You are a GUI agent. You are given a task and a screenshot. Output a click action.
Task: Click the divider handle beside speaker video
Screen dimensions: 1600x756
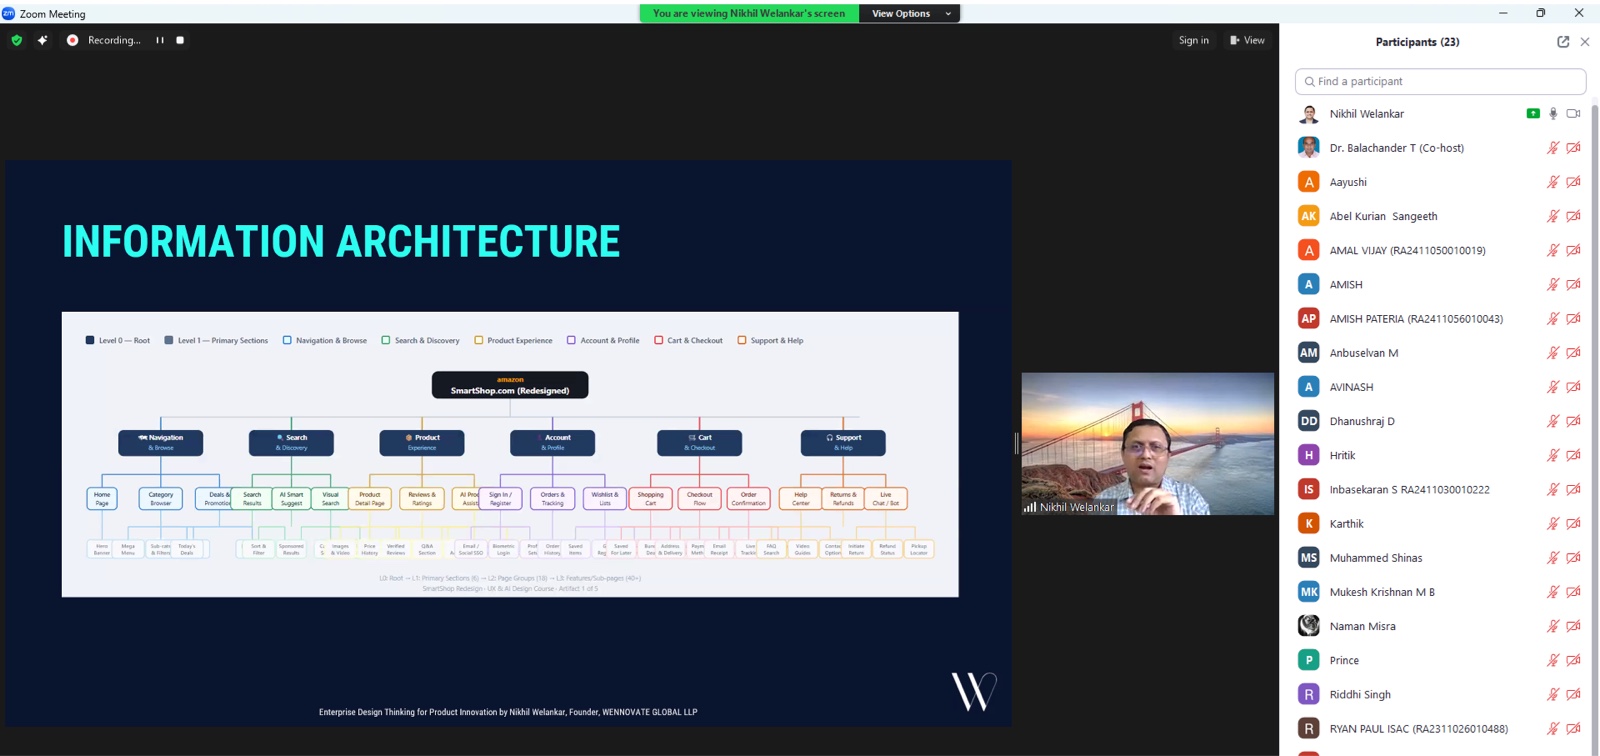tap(1016, 443)
